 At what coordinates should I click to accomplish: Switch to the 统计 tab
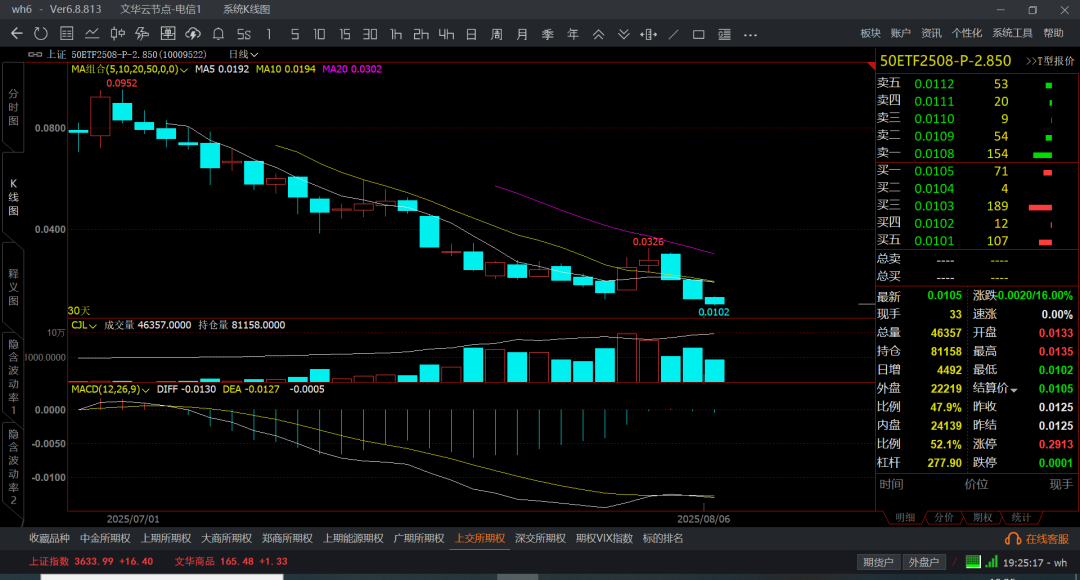tap(1021, 517)
